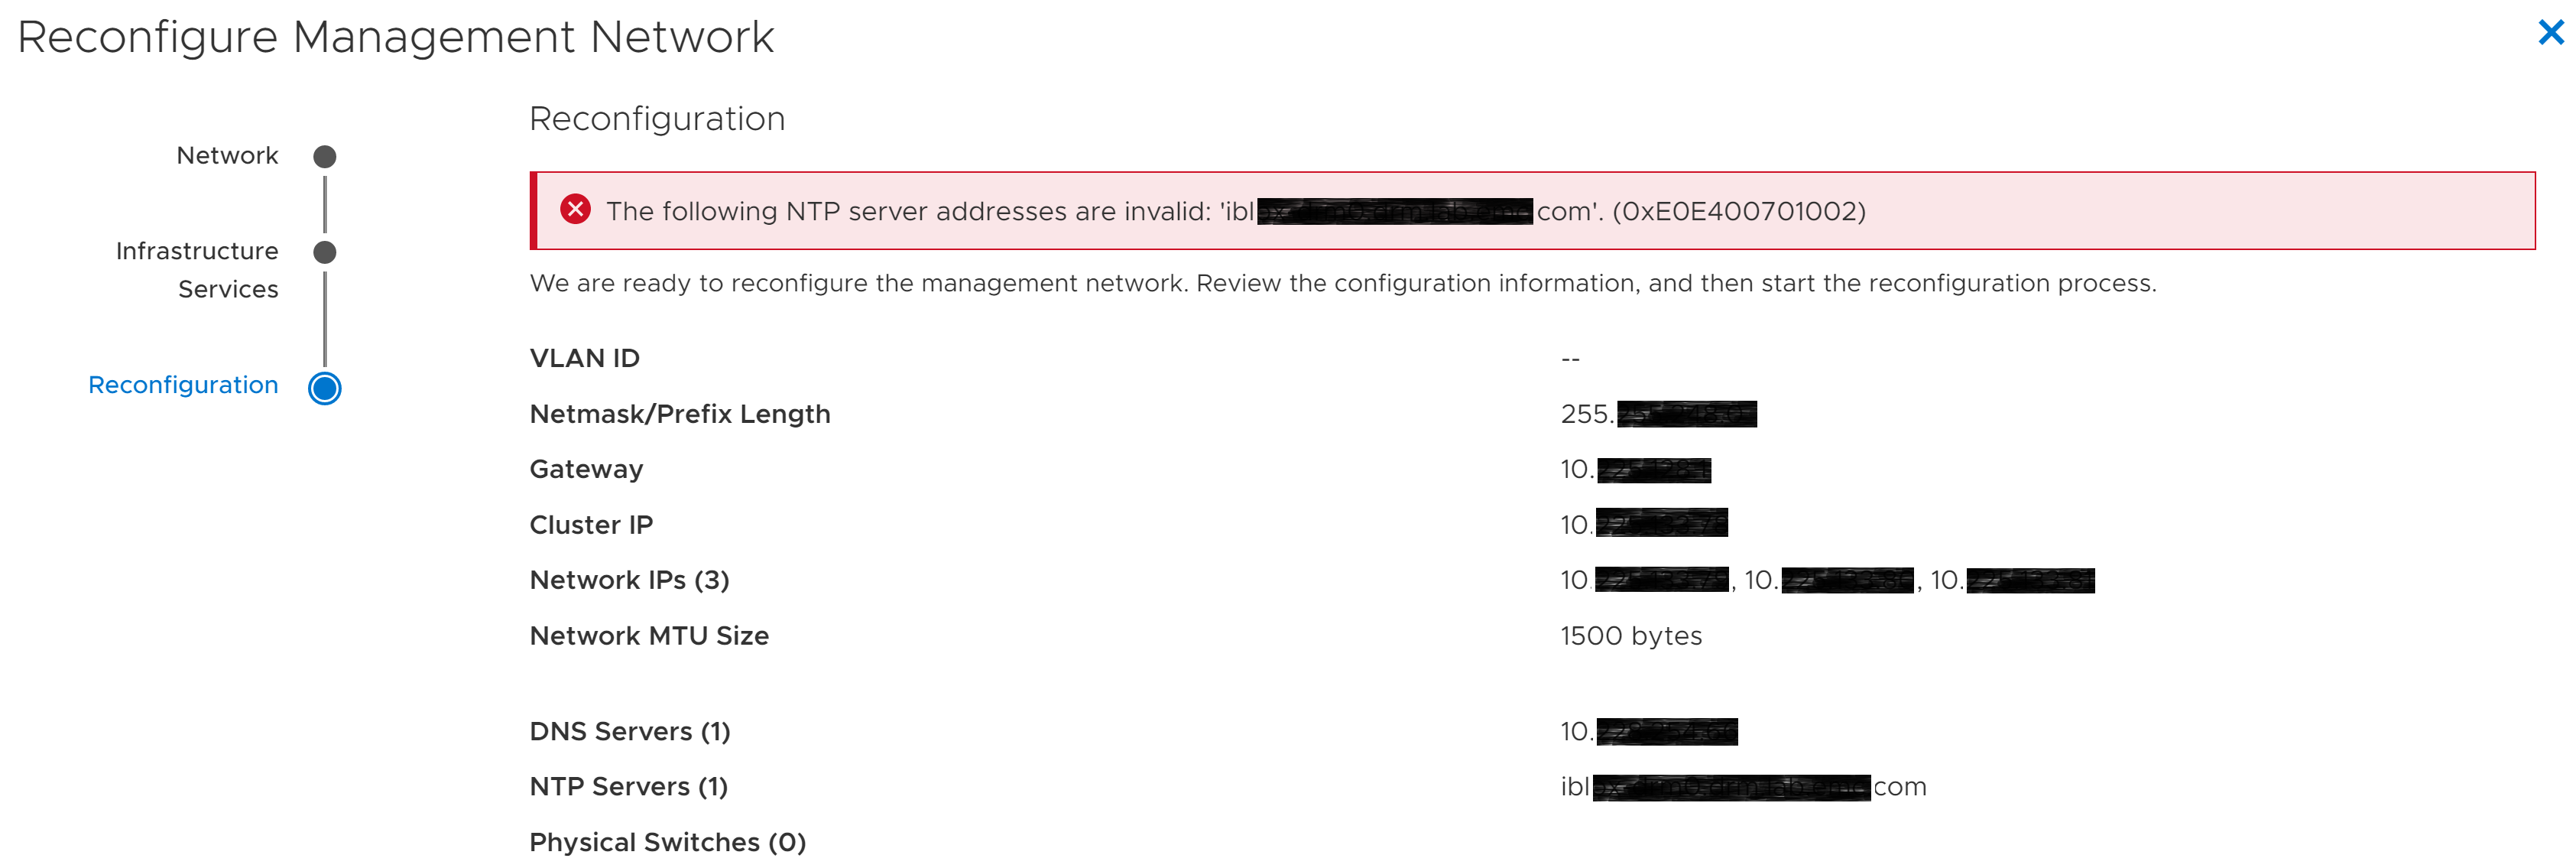
Task: Open the Network step from the sidebar
Action: click(x=227, y=155)
